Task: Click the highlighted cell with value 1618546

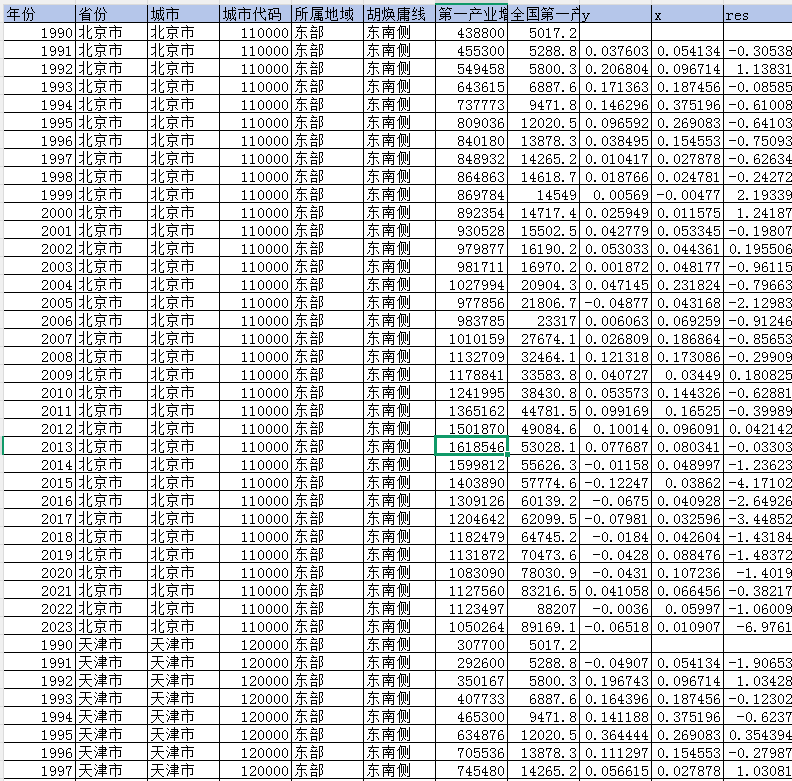Action: click(472, 447)
